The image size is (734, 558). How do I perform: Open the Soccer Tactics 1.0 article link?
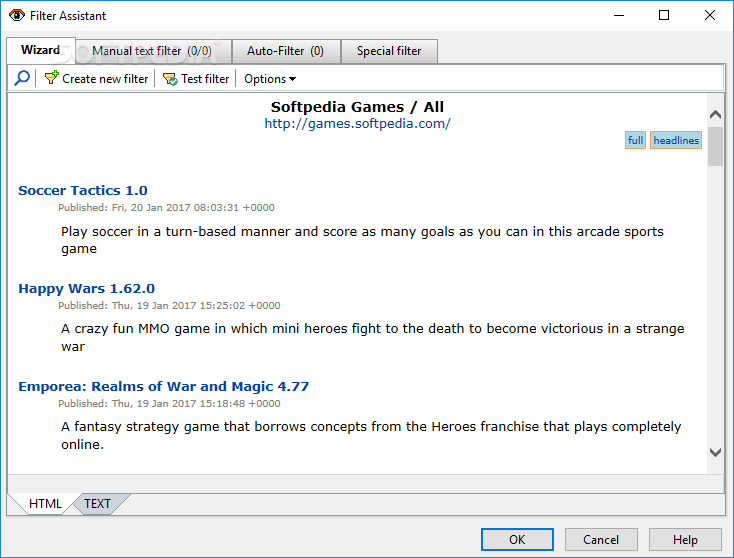coord(83,191)
